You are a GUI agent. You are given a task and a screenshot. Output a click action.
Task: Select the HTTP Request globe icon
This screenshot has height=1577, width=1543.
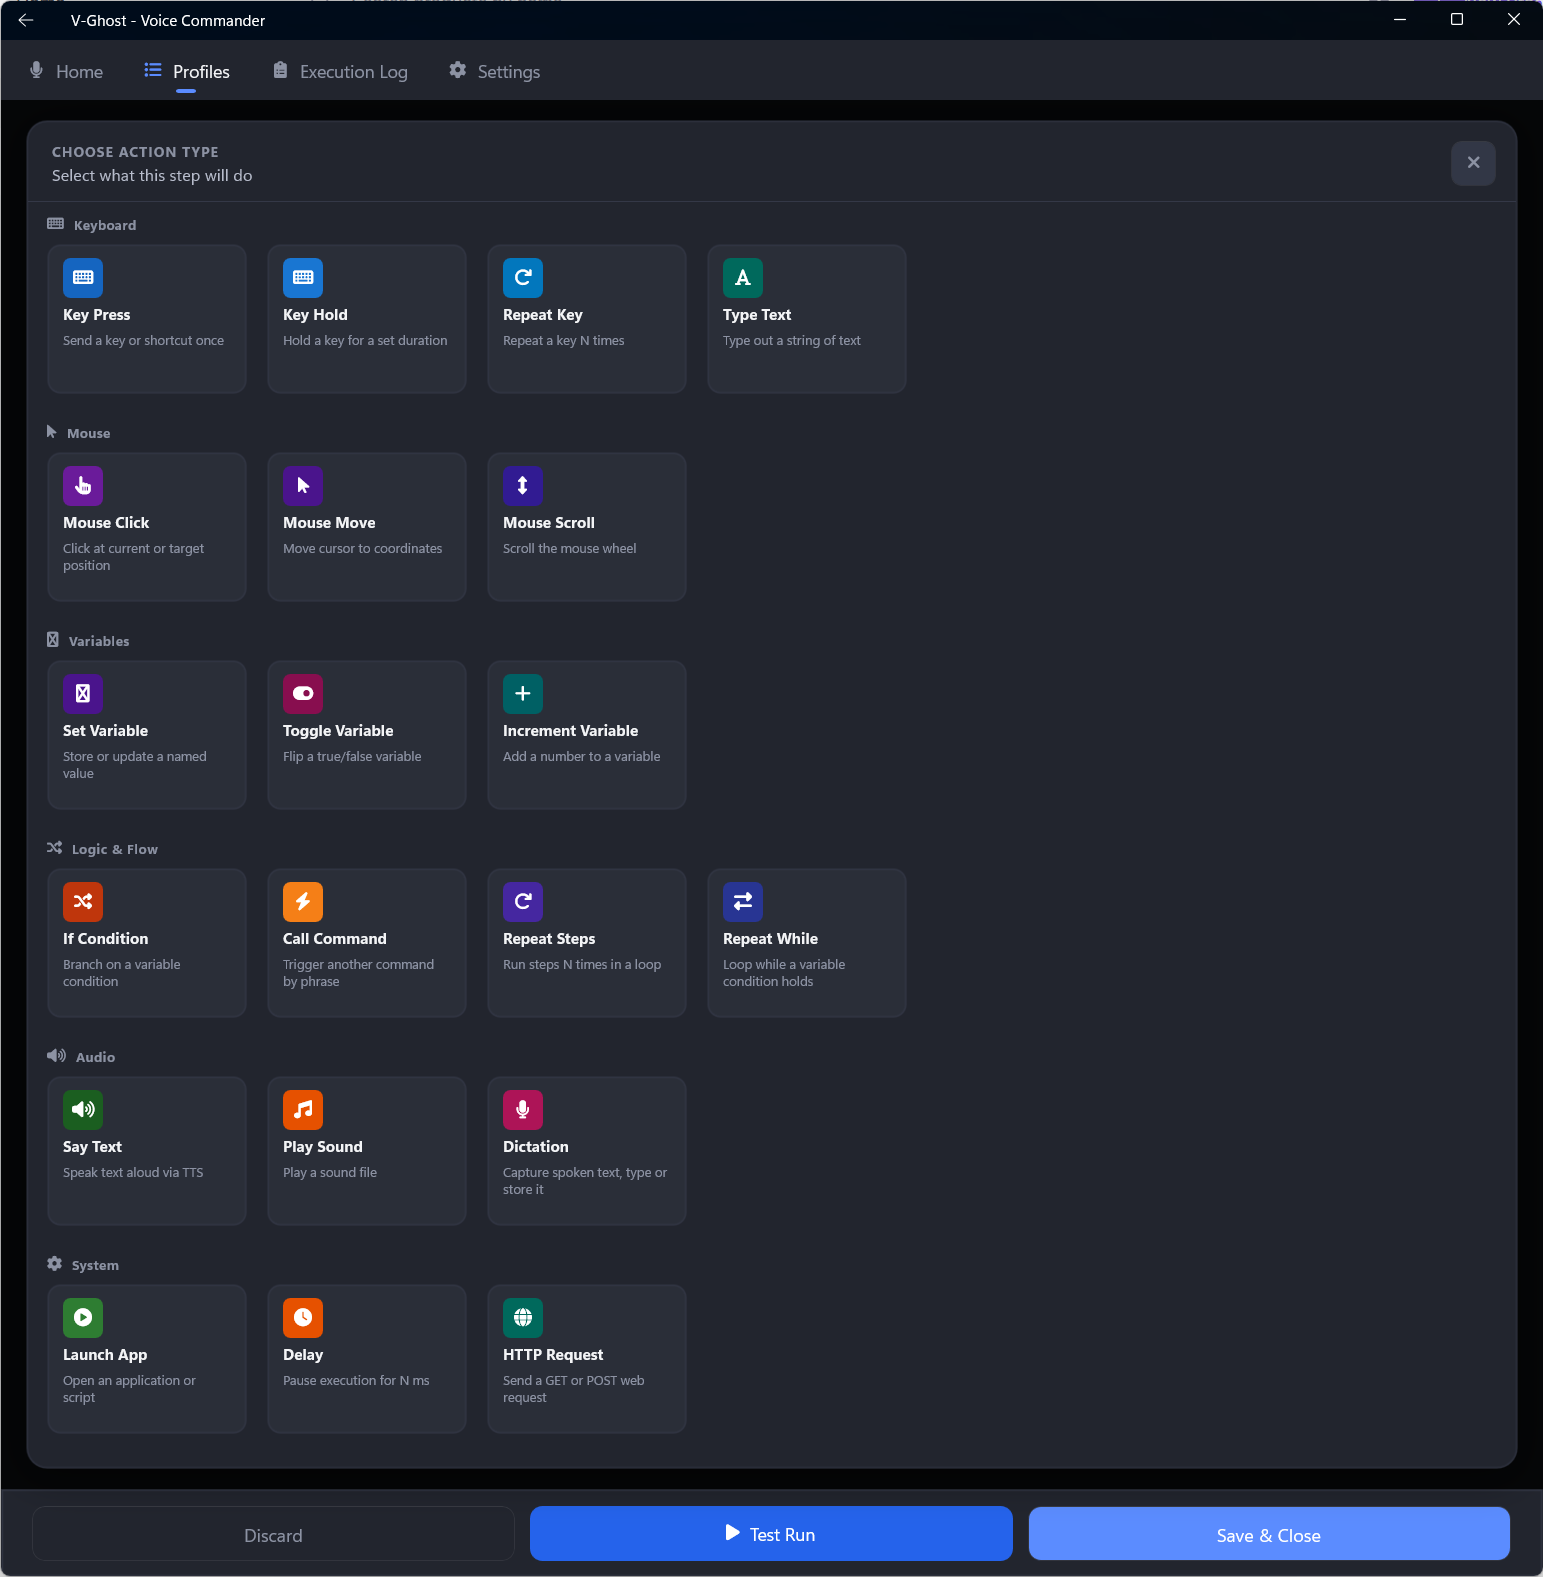pos(523,1318)
